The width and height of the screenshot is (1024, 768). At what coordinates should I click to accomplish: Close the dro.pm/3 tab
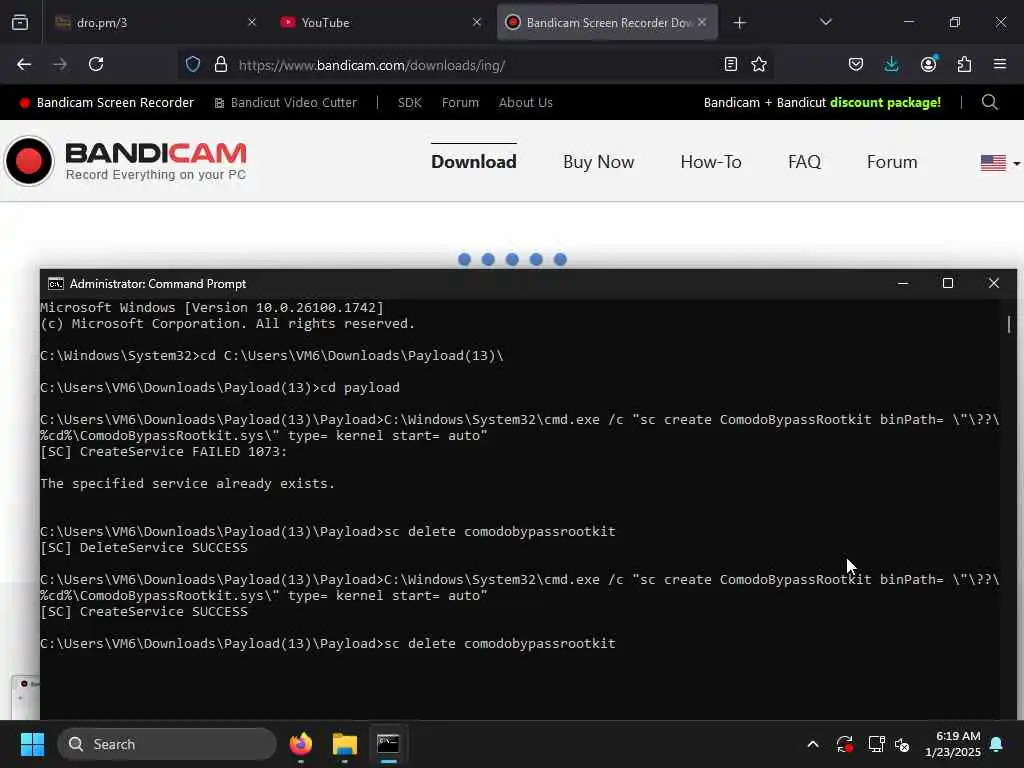pyautogui.click(x=252, y=23)
